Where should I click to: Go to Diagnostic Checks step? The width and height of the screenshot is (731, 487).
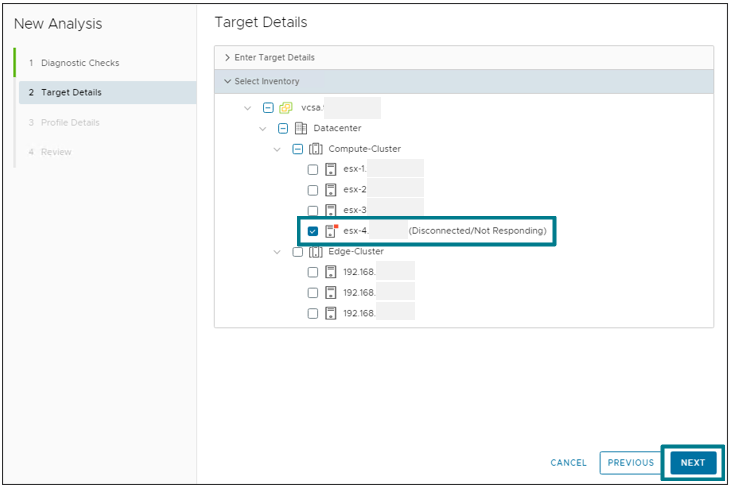pyautogui.click(x=80, y=63)
